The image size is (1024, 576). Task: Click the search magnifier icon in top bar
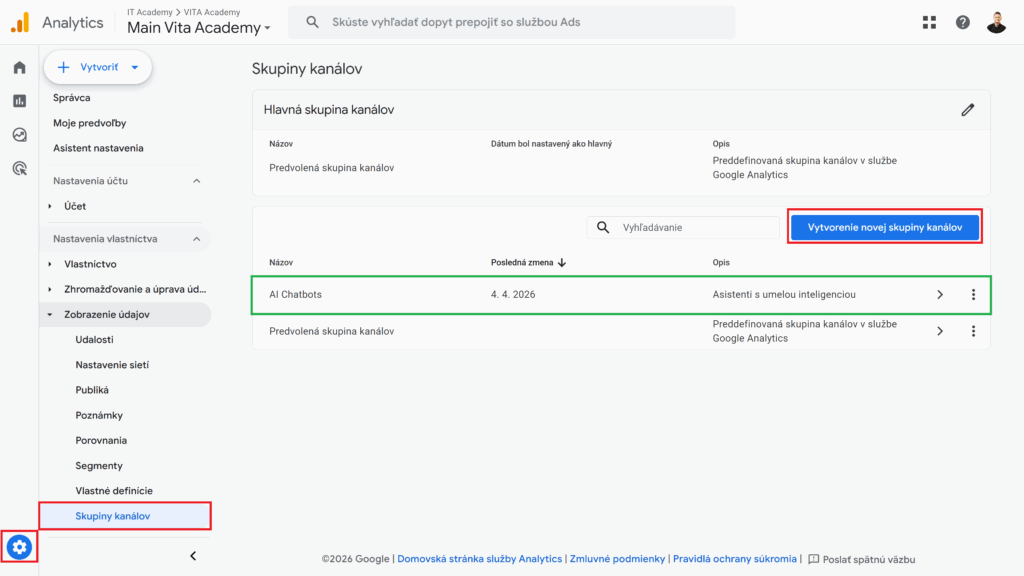(312, 22)
